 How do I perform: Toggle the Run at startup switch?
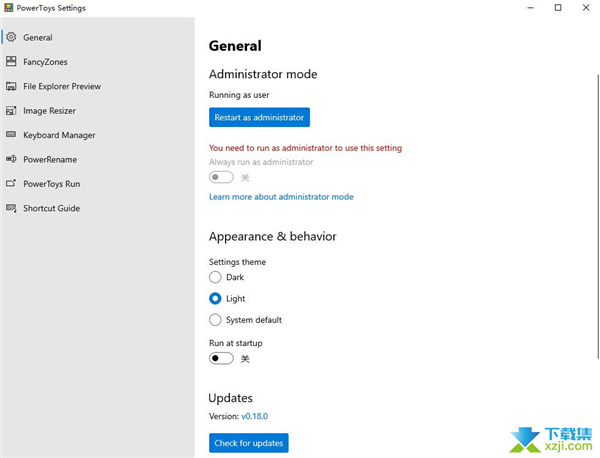[221, 358]
